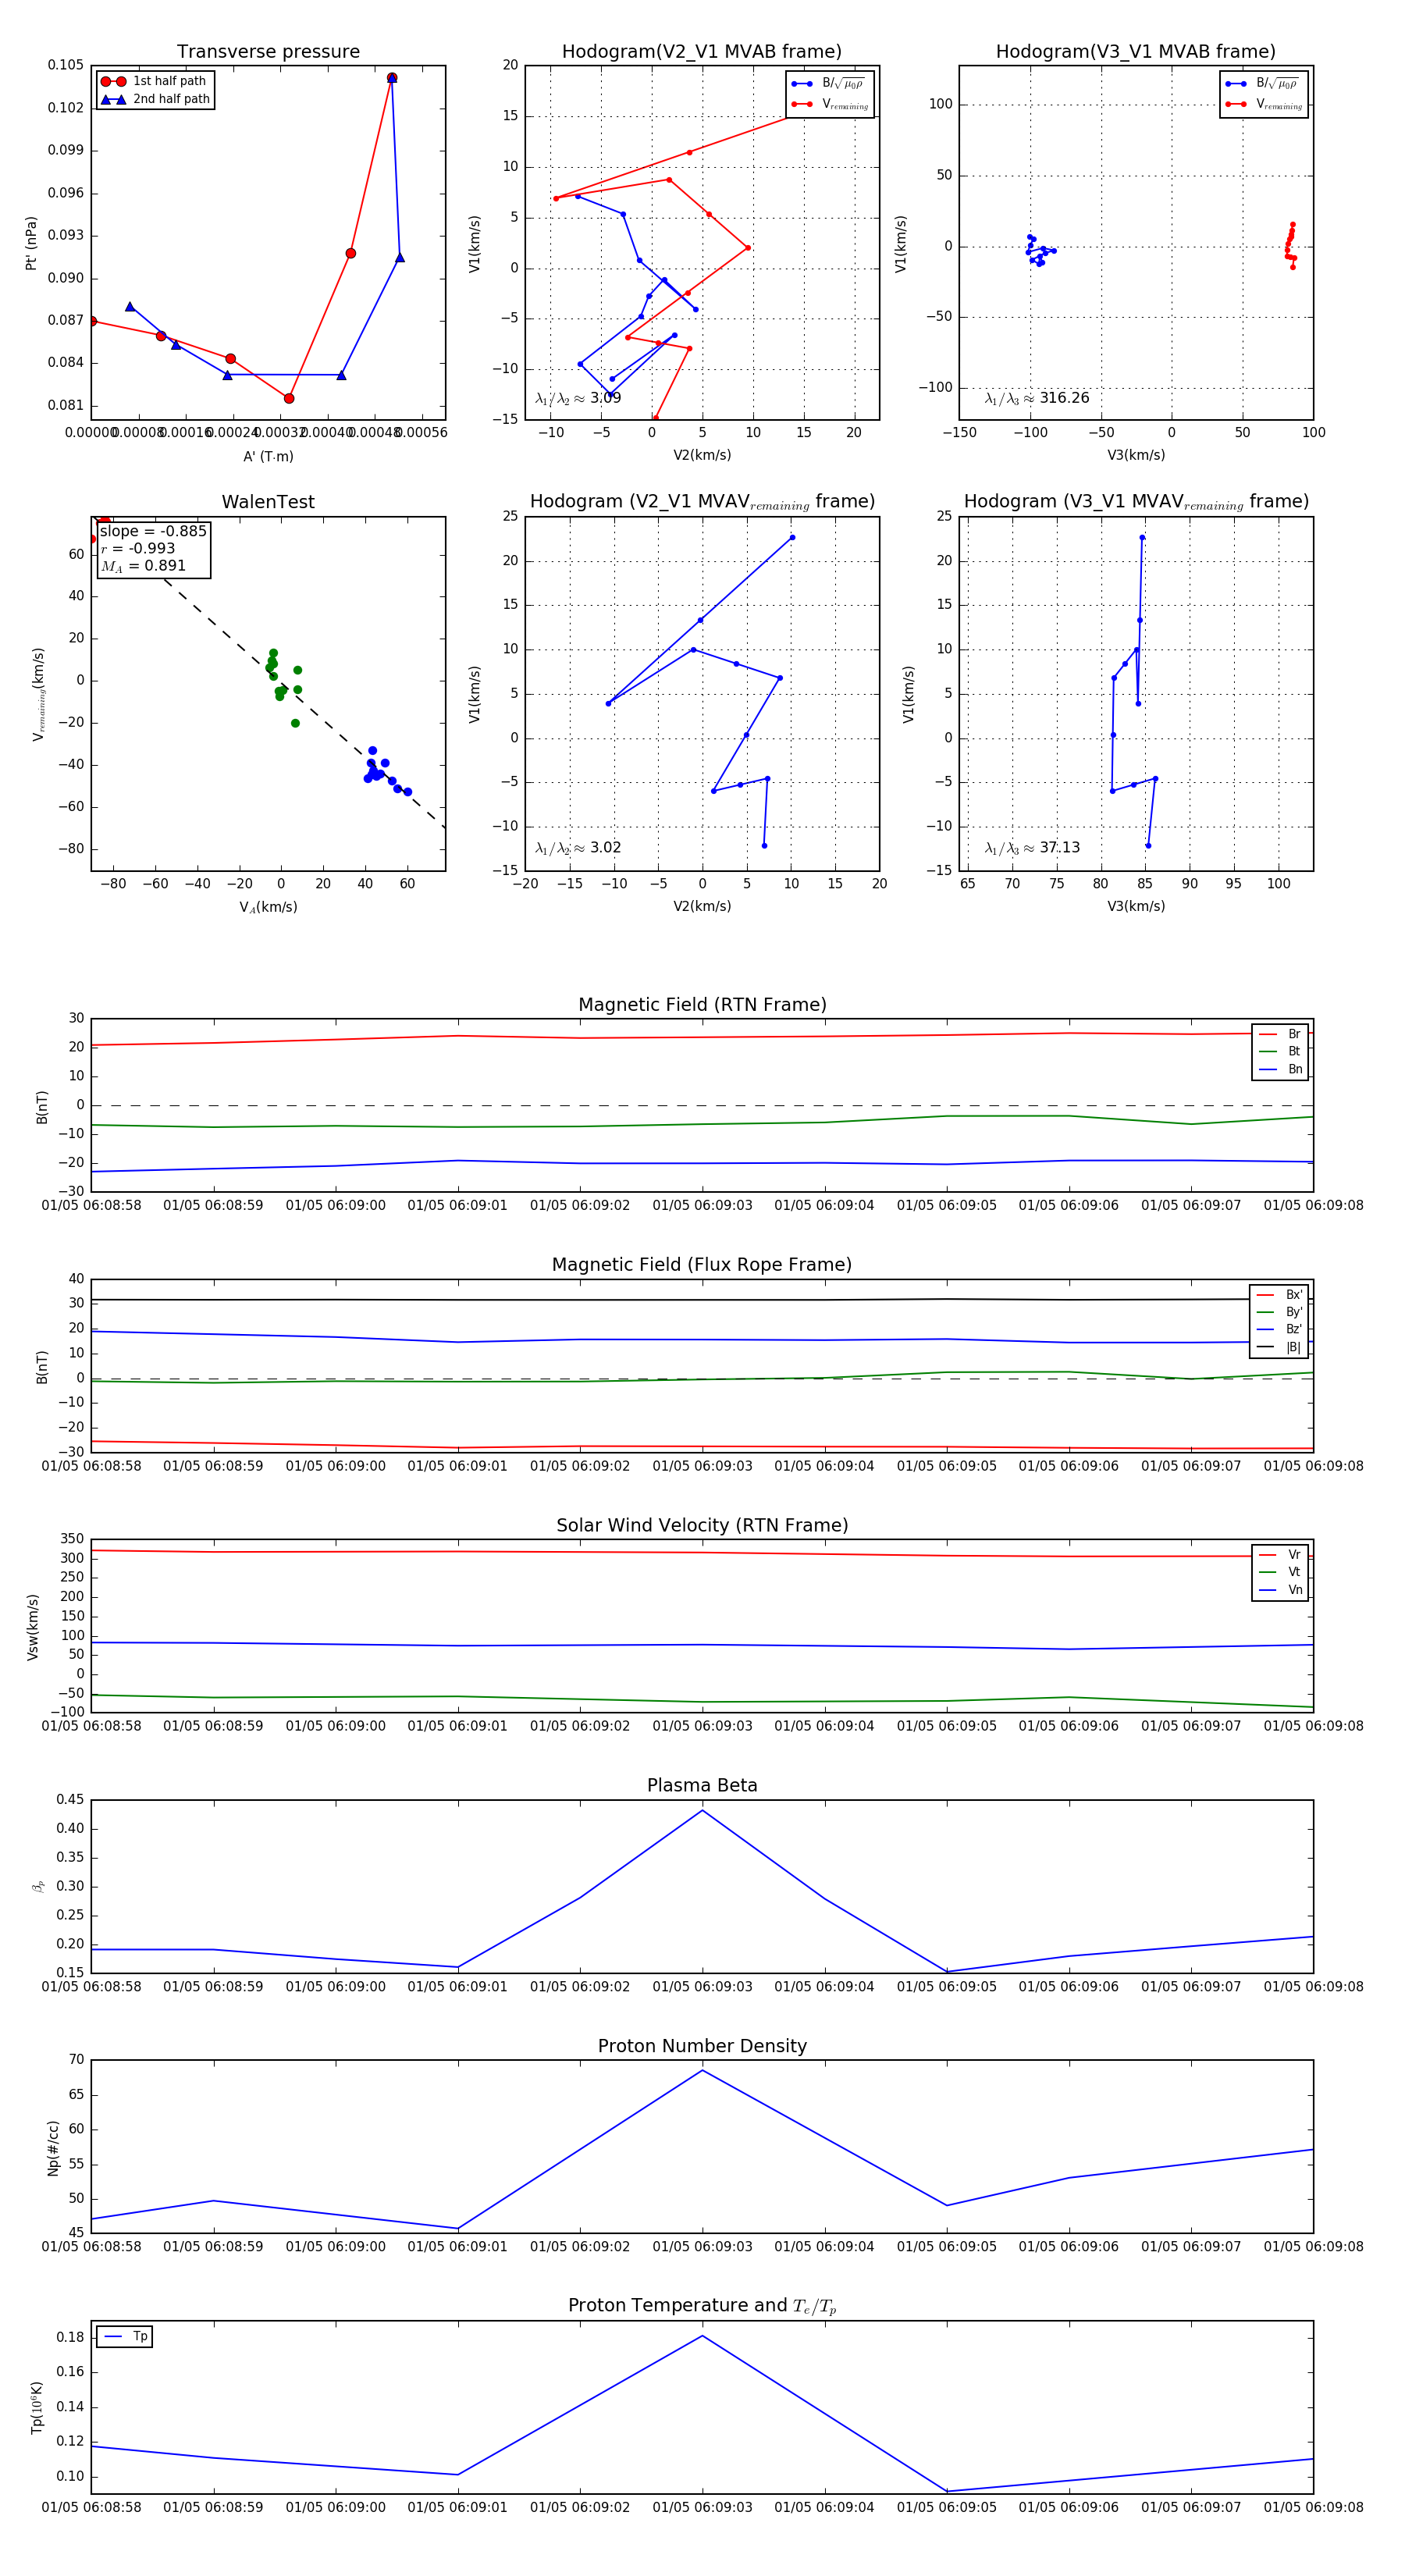The height and width of the screenshot is (2576, 1405).
Task: Click the Proton Temperature peak at 06:09:03
Action: 702,2336
